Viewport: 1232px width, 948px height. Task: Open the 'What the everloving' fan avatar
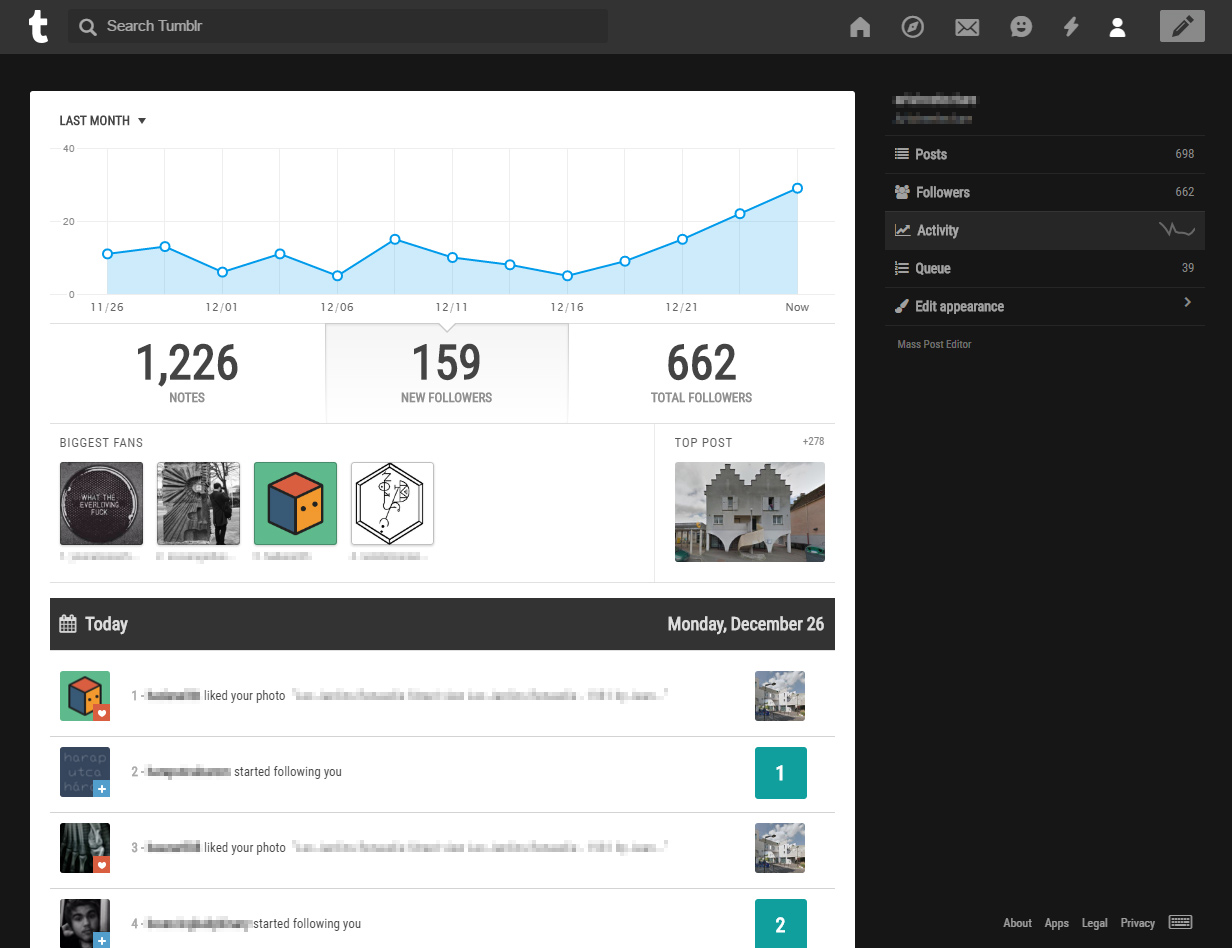click(x=101, y=503)
